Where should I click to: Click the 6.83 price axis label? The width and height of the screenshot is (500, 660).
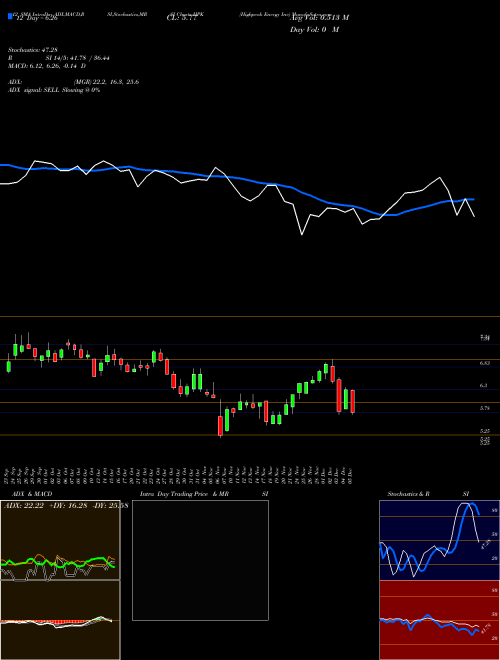click(485, 362)
